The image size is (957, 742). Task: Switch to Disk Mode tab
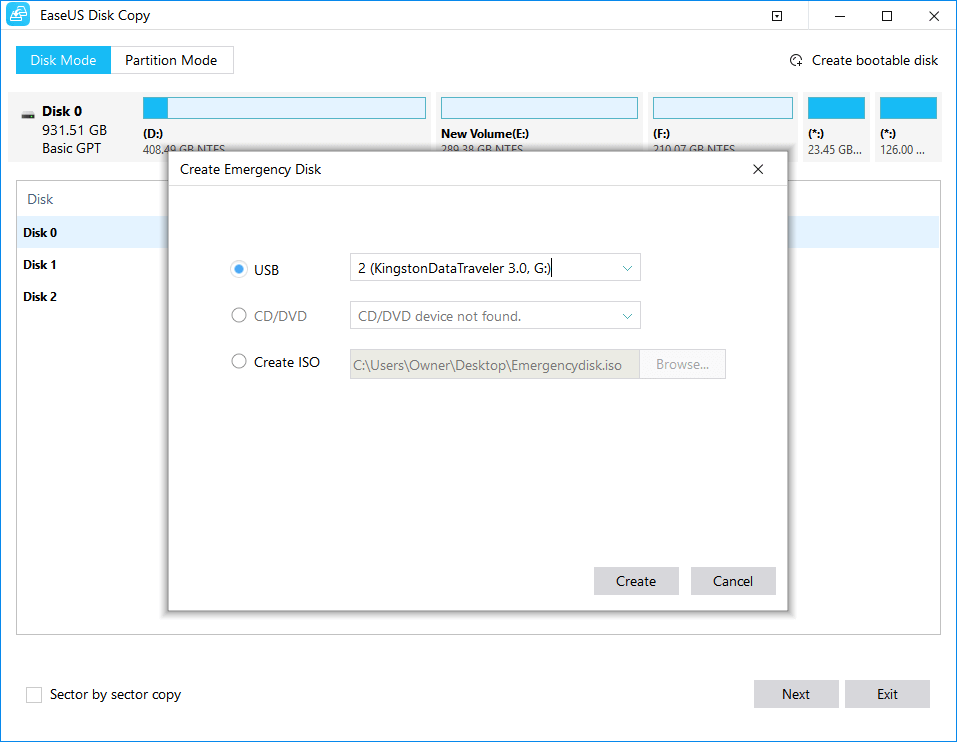tap(63, 60)
